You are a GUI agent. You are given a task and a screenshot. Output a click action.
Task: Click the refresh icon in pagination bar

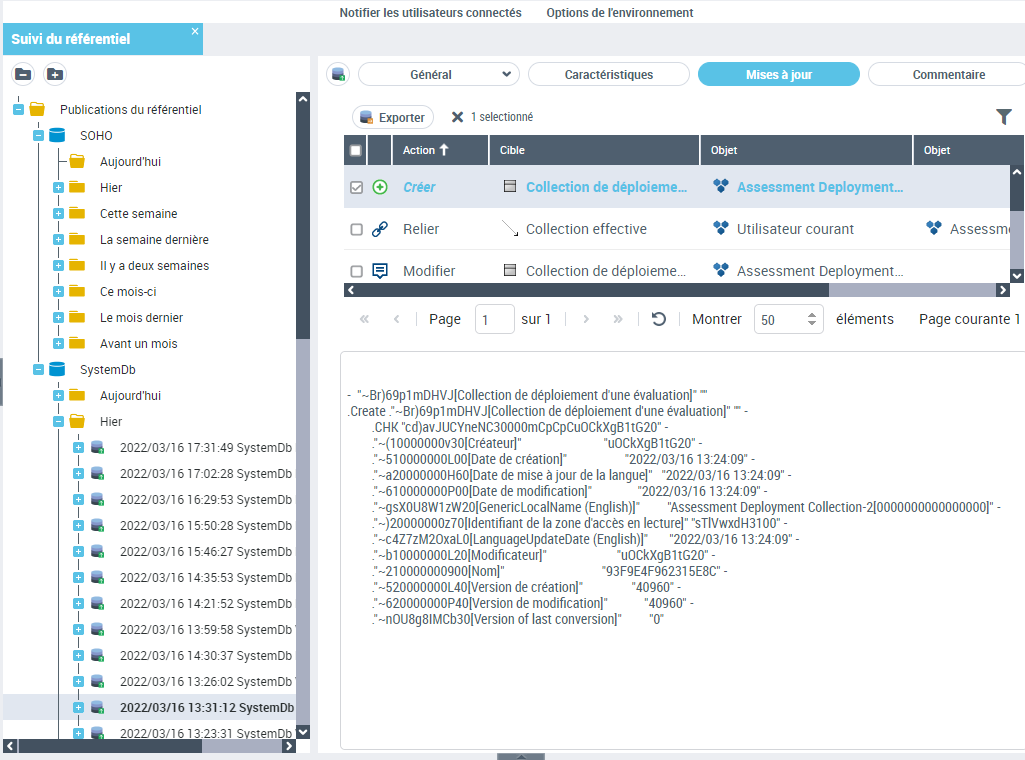tap(658, 319)
